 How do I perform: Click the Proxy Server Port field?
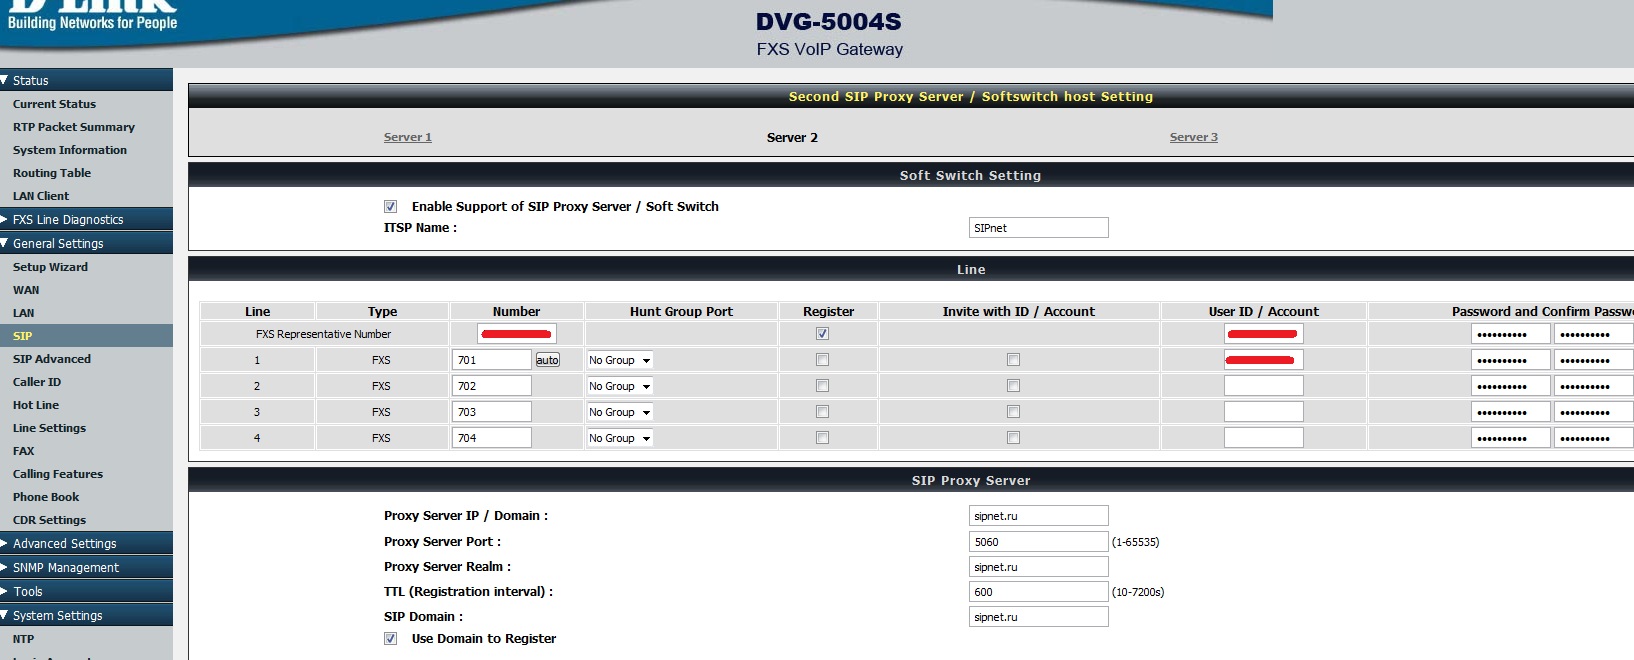[1038, 542]
